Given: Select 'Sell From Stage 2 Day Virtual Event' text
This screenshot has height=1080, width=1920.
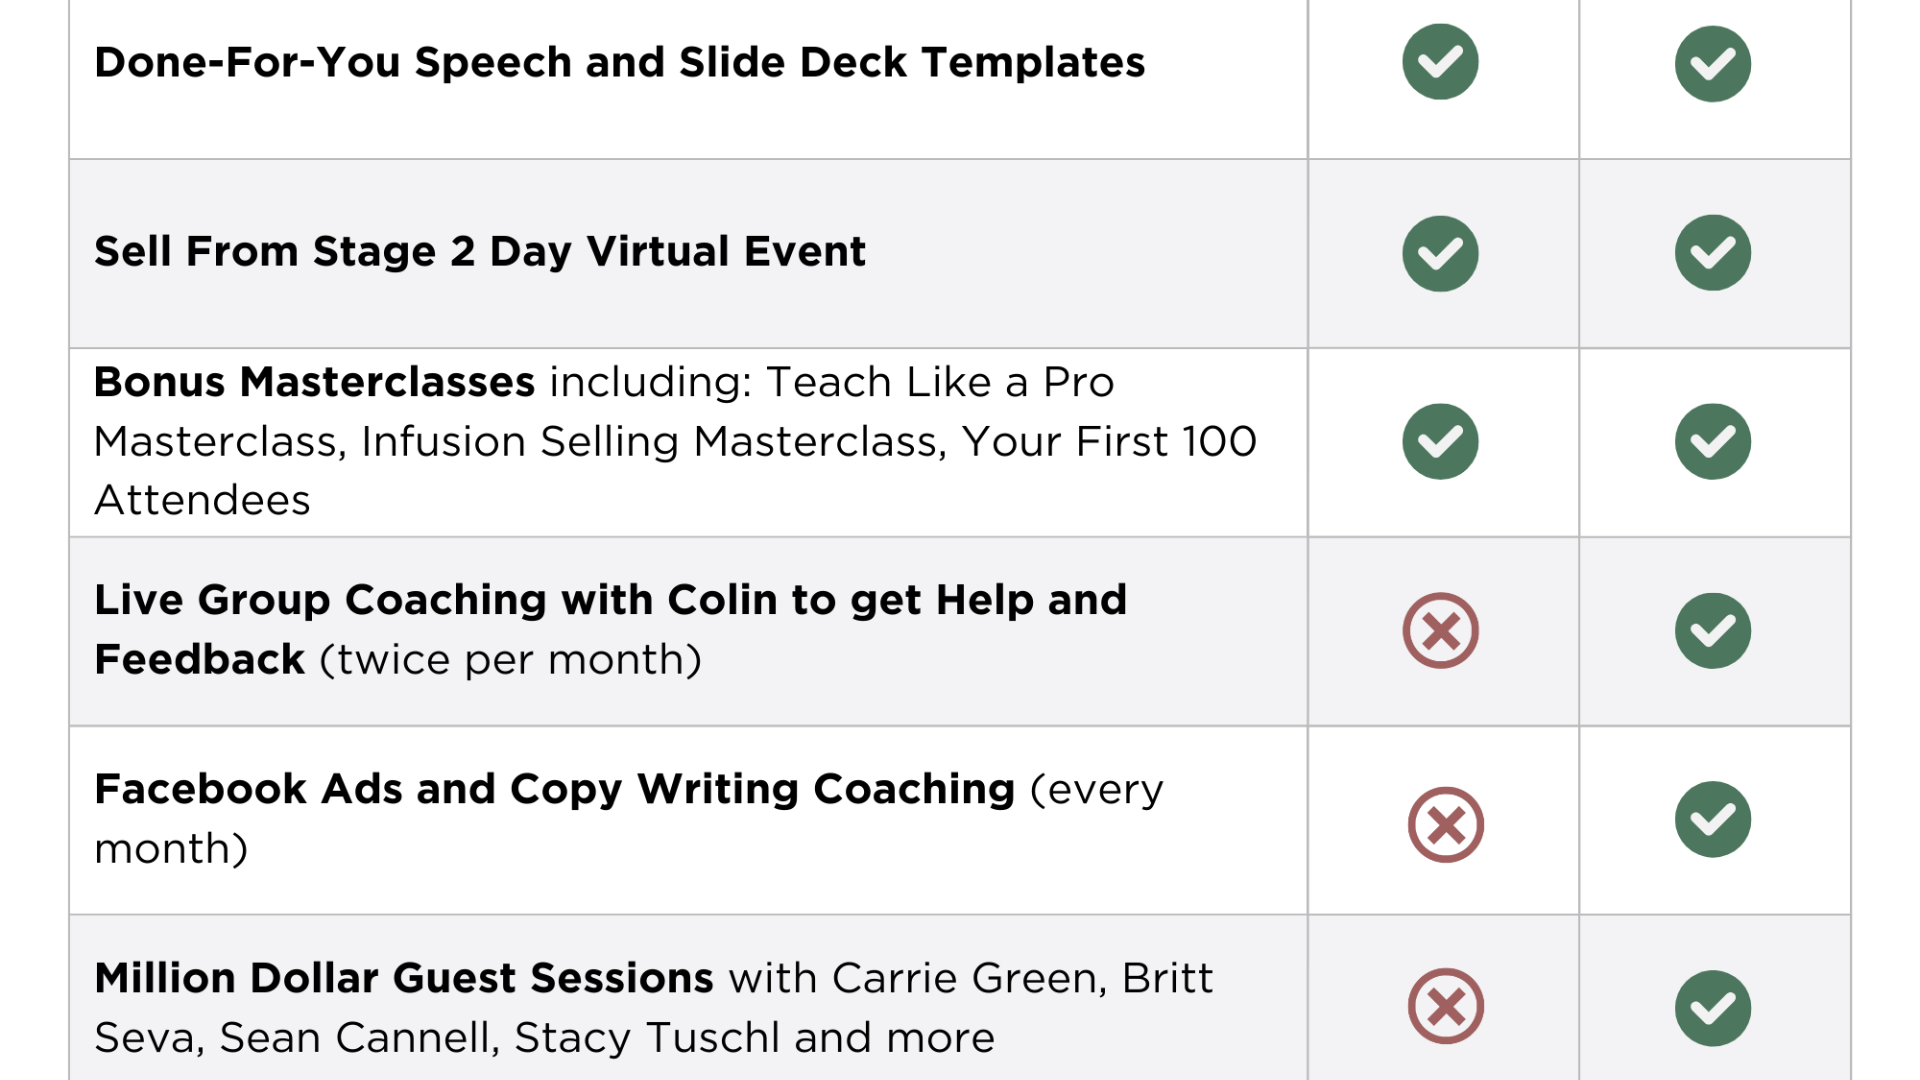Looking at the screenshot, I should [x=480, y=252].
